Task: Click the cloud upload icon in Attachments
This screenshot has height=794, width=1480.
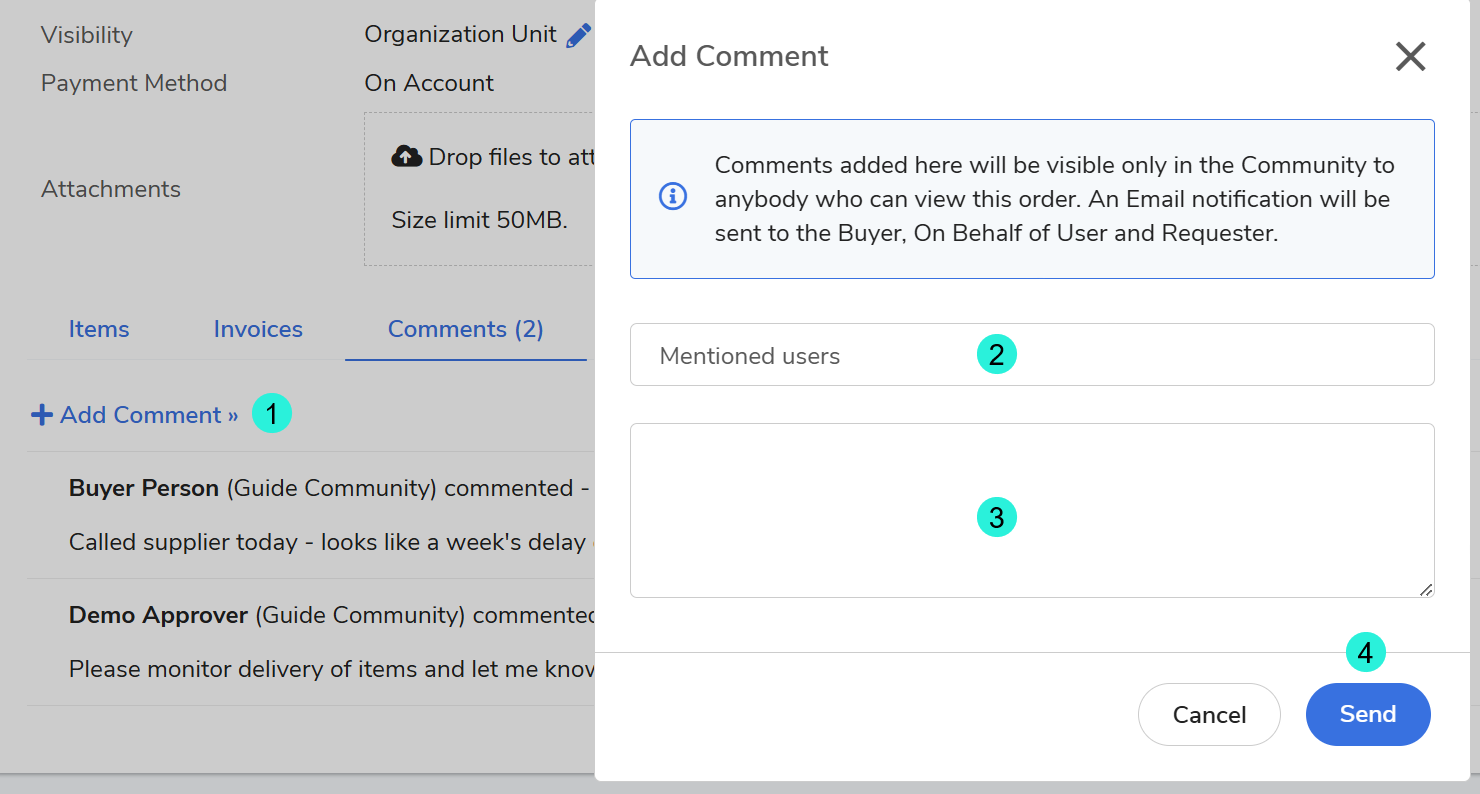Action: (405, 156)
